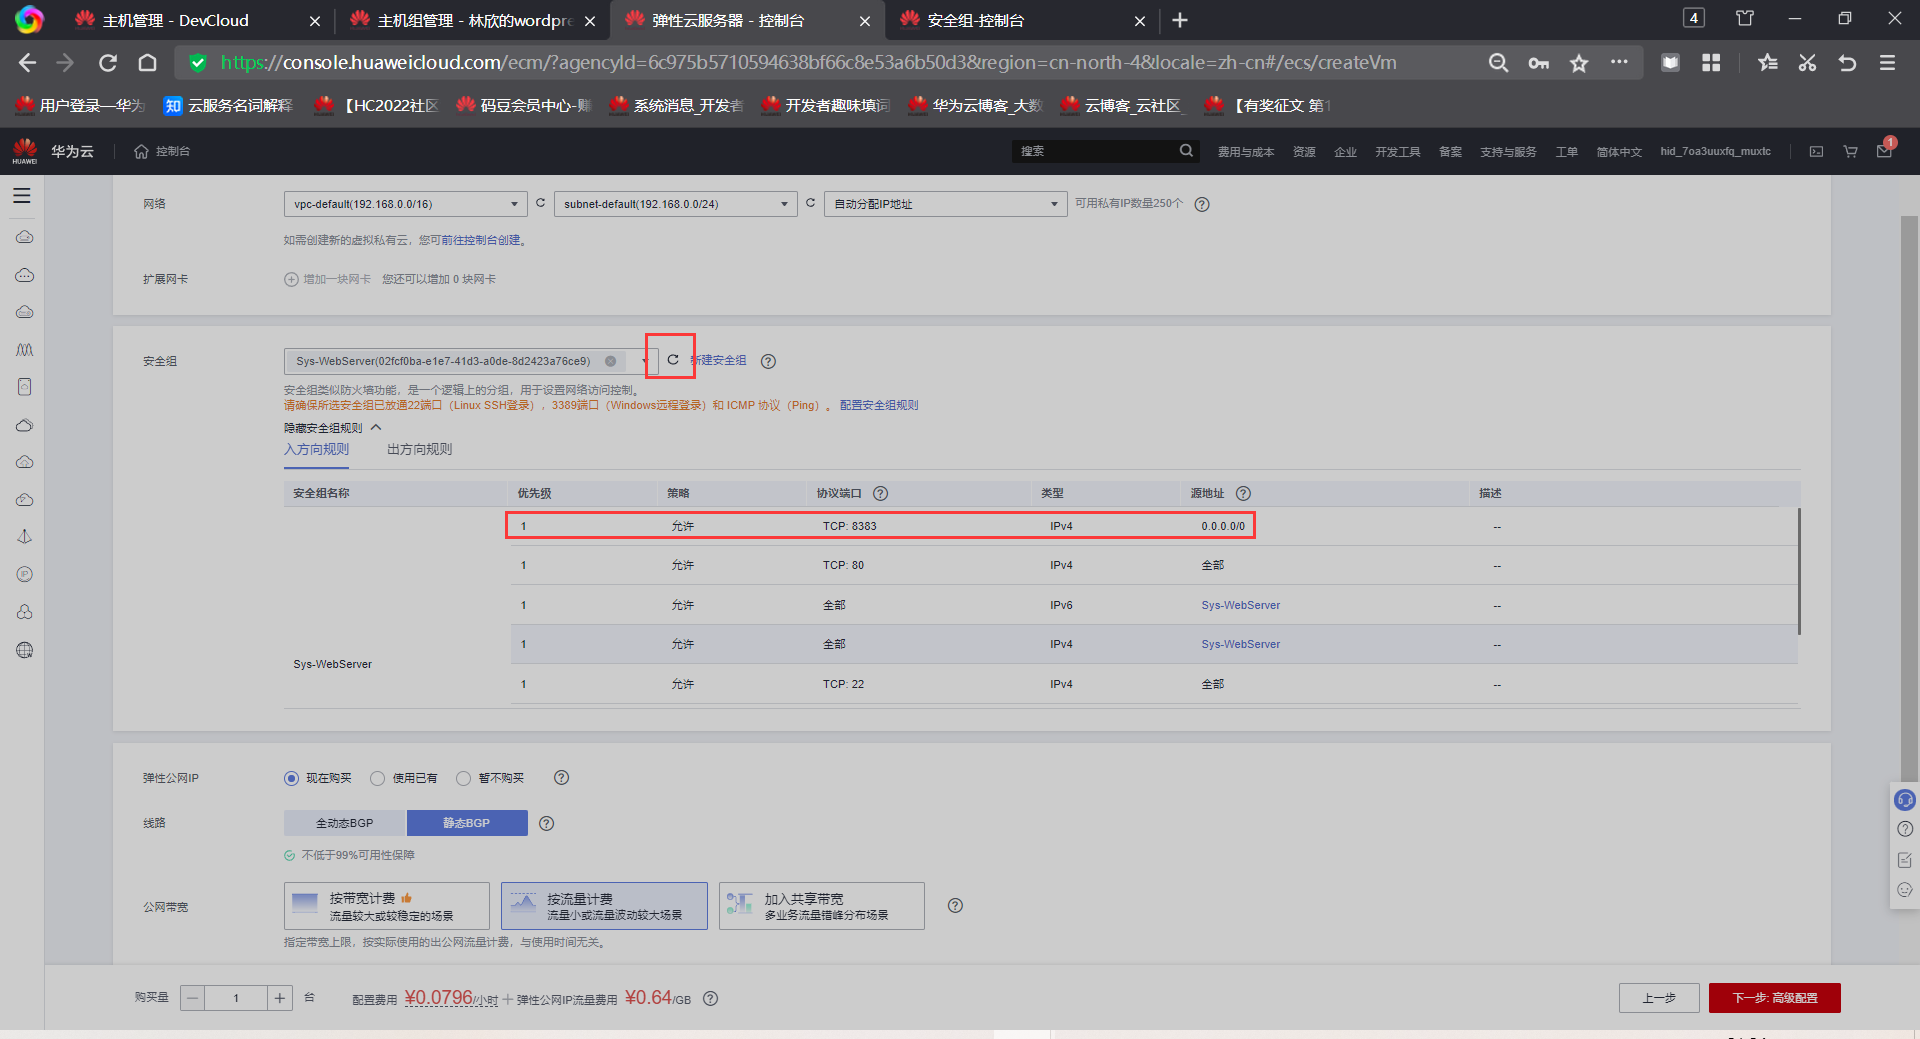Clear the selected Sys-WebServer security group
This screenshot has height=1039, width=1920.
[x=610, y=361]
